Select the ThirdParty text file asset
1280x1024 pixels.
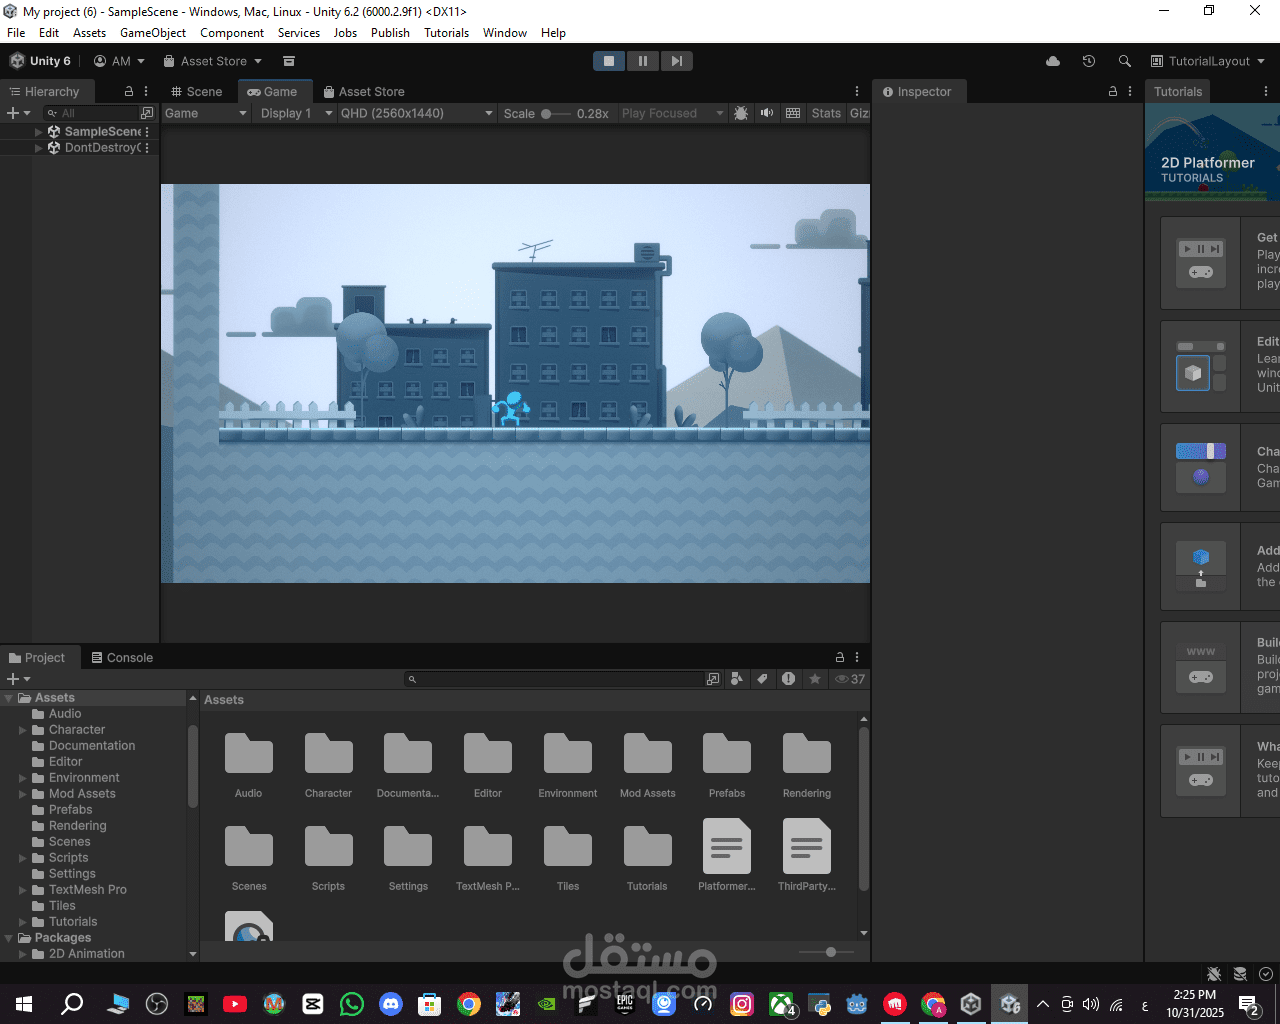(x=807, y=846)
